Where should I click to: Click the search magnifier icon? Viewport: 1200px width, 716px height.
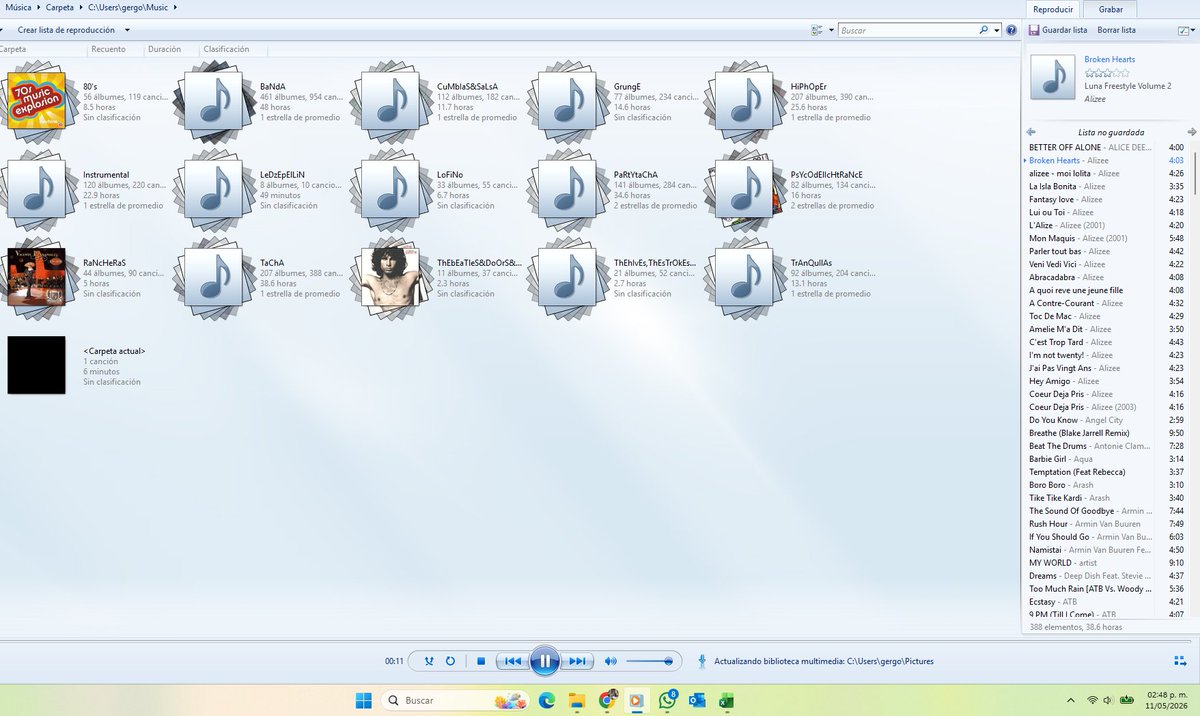pos(984,31)
